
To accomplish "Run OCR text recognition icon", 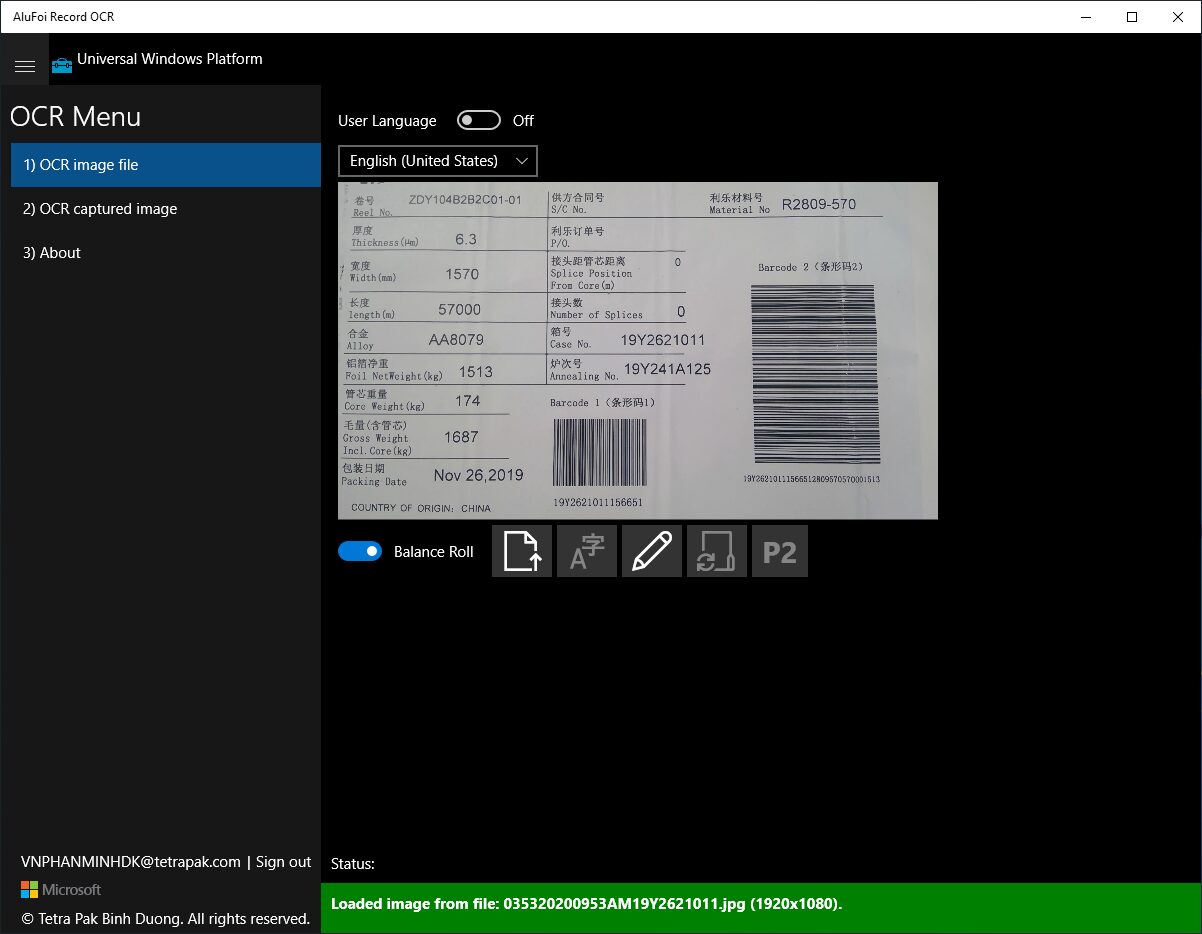I will tap(587, 551).
